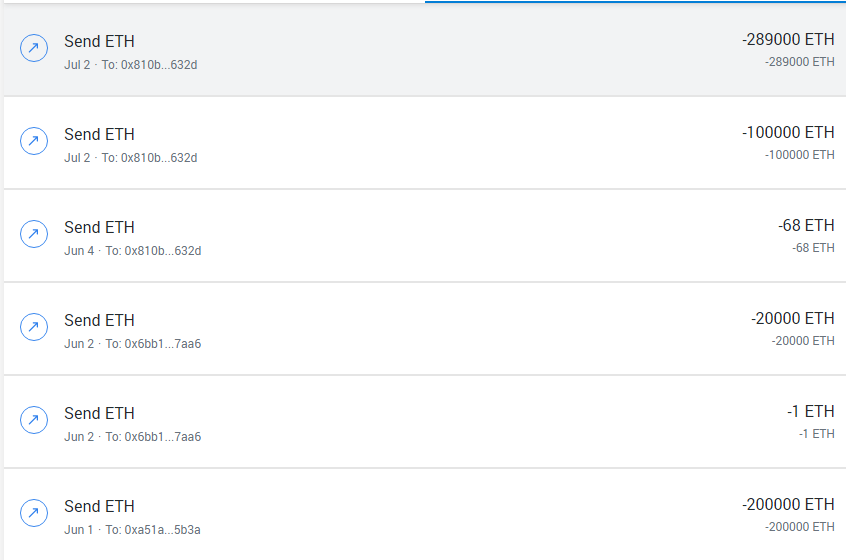846x560 pixels.
Task: Click the small -1 ETH secondary amount
Action: [x=816, y=434]
